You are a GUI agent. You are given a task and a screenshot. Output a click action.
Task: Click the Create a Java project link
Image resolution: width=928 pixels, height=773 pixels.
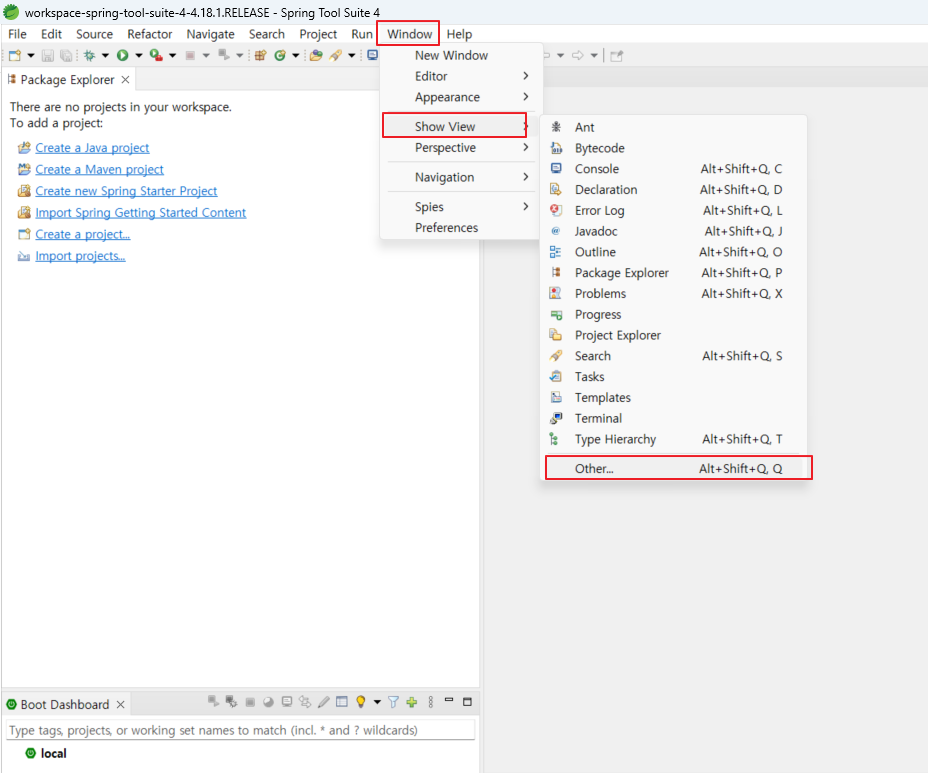tap(92, 147)
